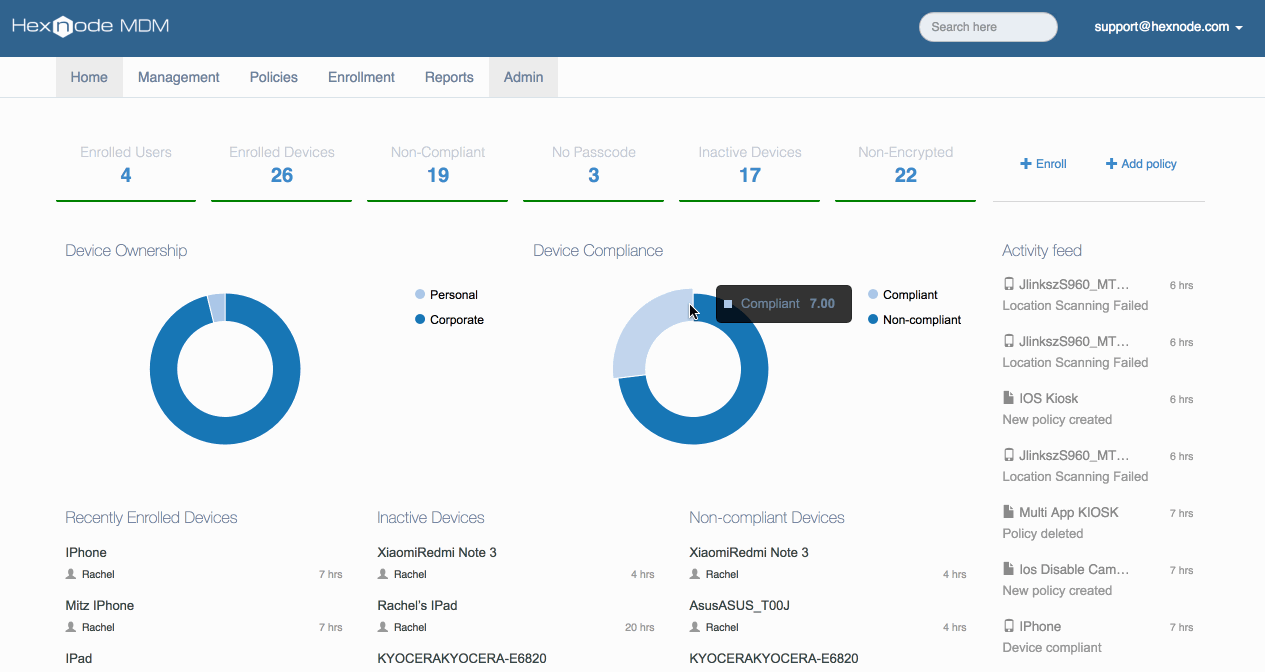Switch to the Admin tab
This screenshot has width=1265, height=672.
click(x=524, y=77)
